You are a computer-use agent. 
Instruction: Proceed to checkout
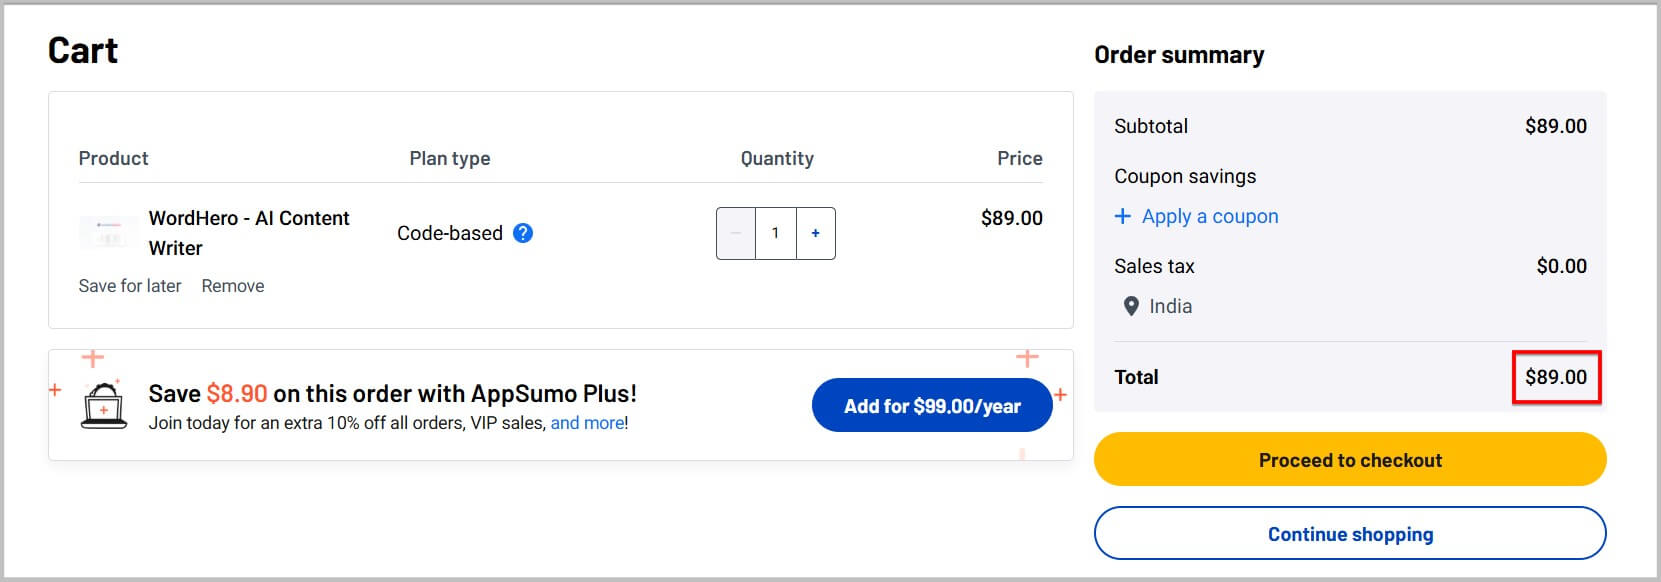[x=1350, y=460]
